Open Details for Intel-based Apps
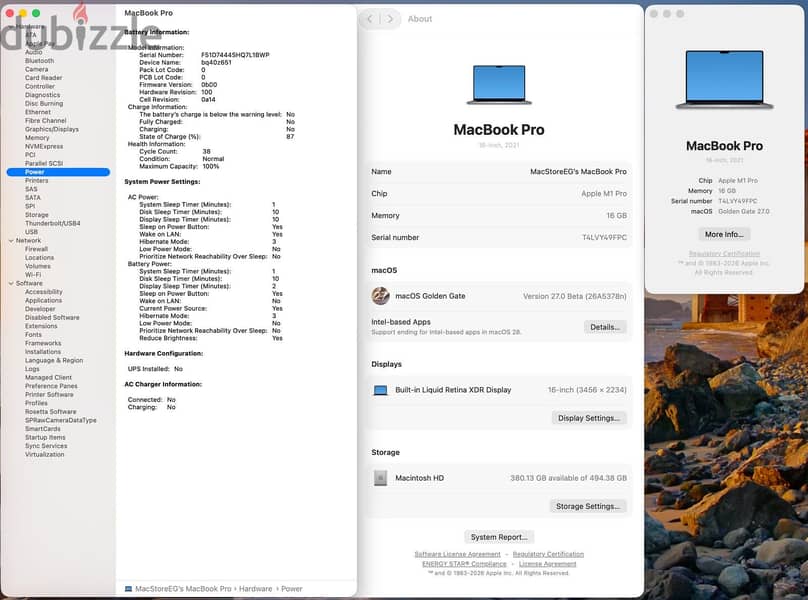 pos(605,327)
